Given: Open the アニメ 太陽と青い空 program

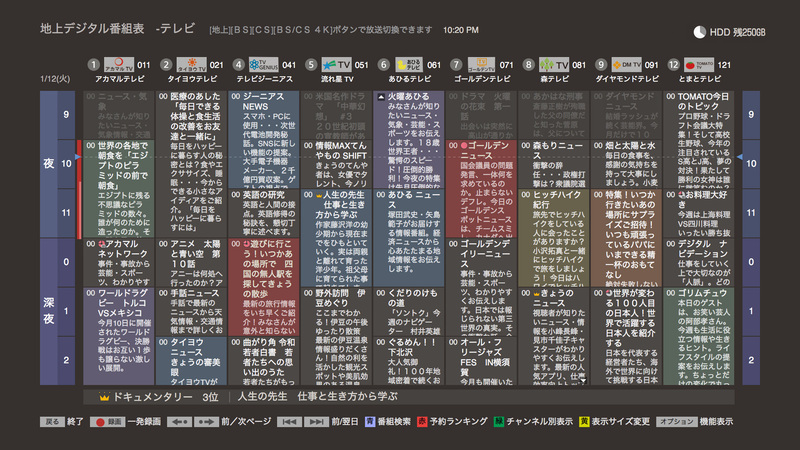Looking at the screenshot, I should [191, 263].
